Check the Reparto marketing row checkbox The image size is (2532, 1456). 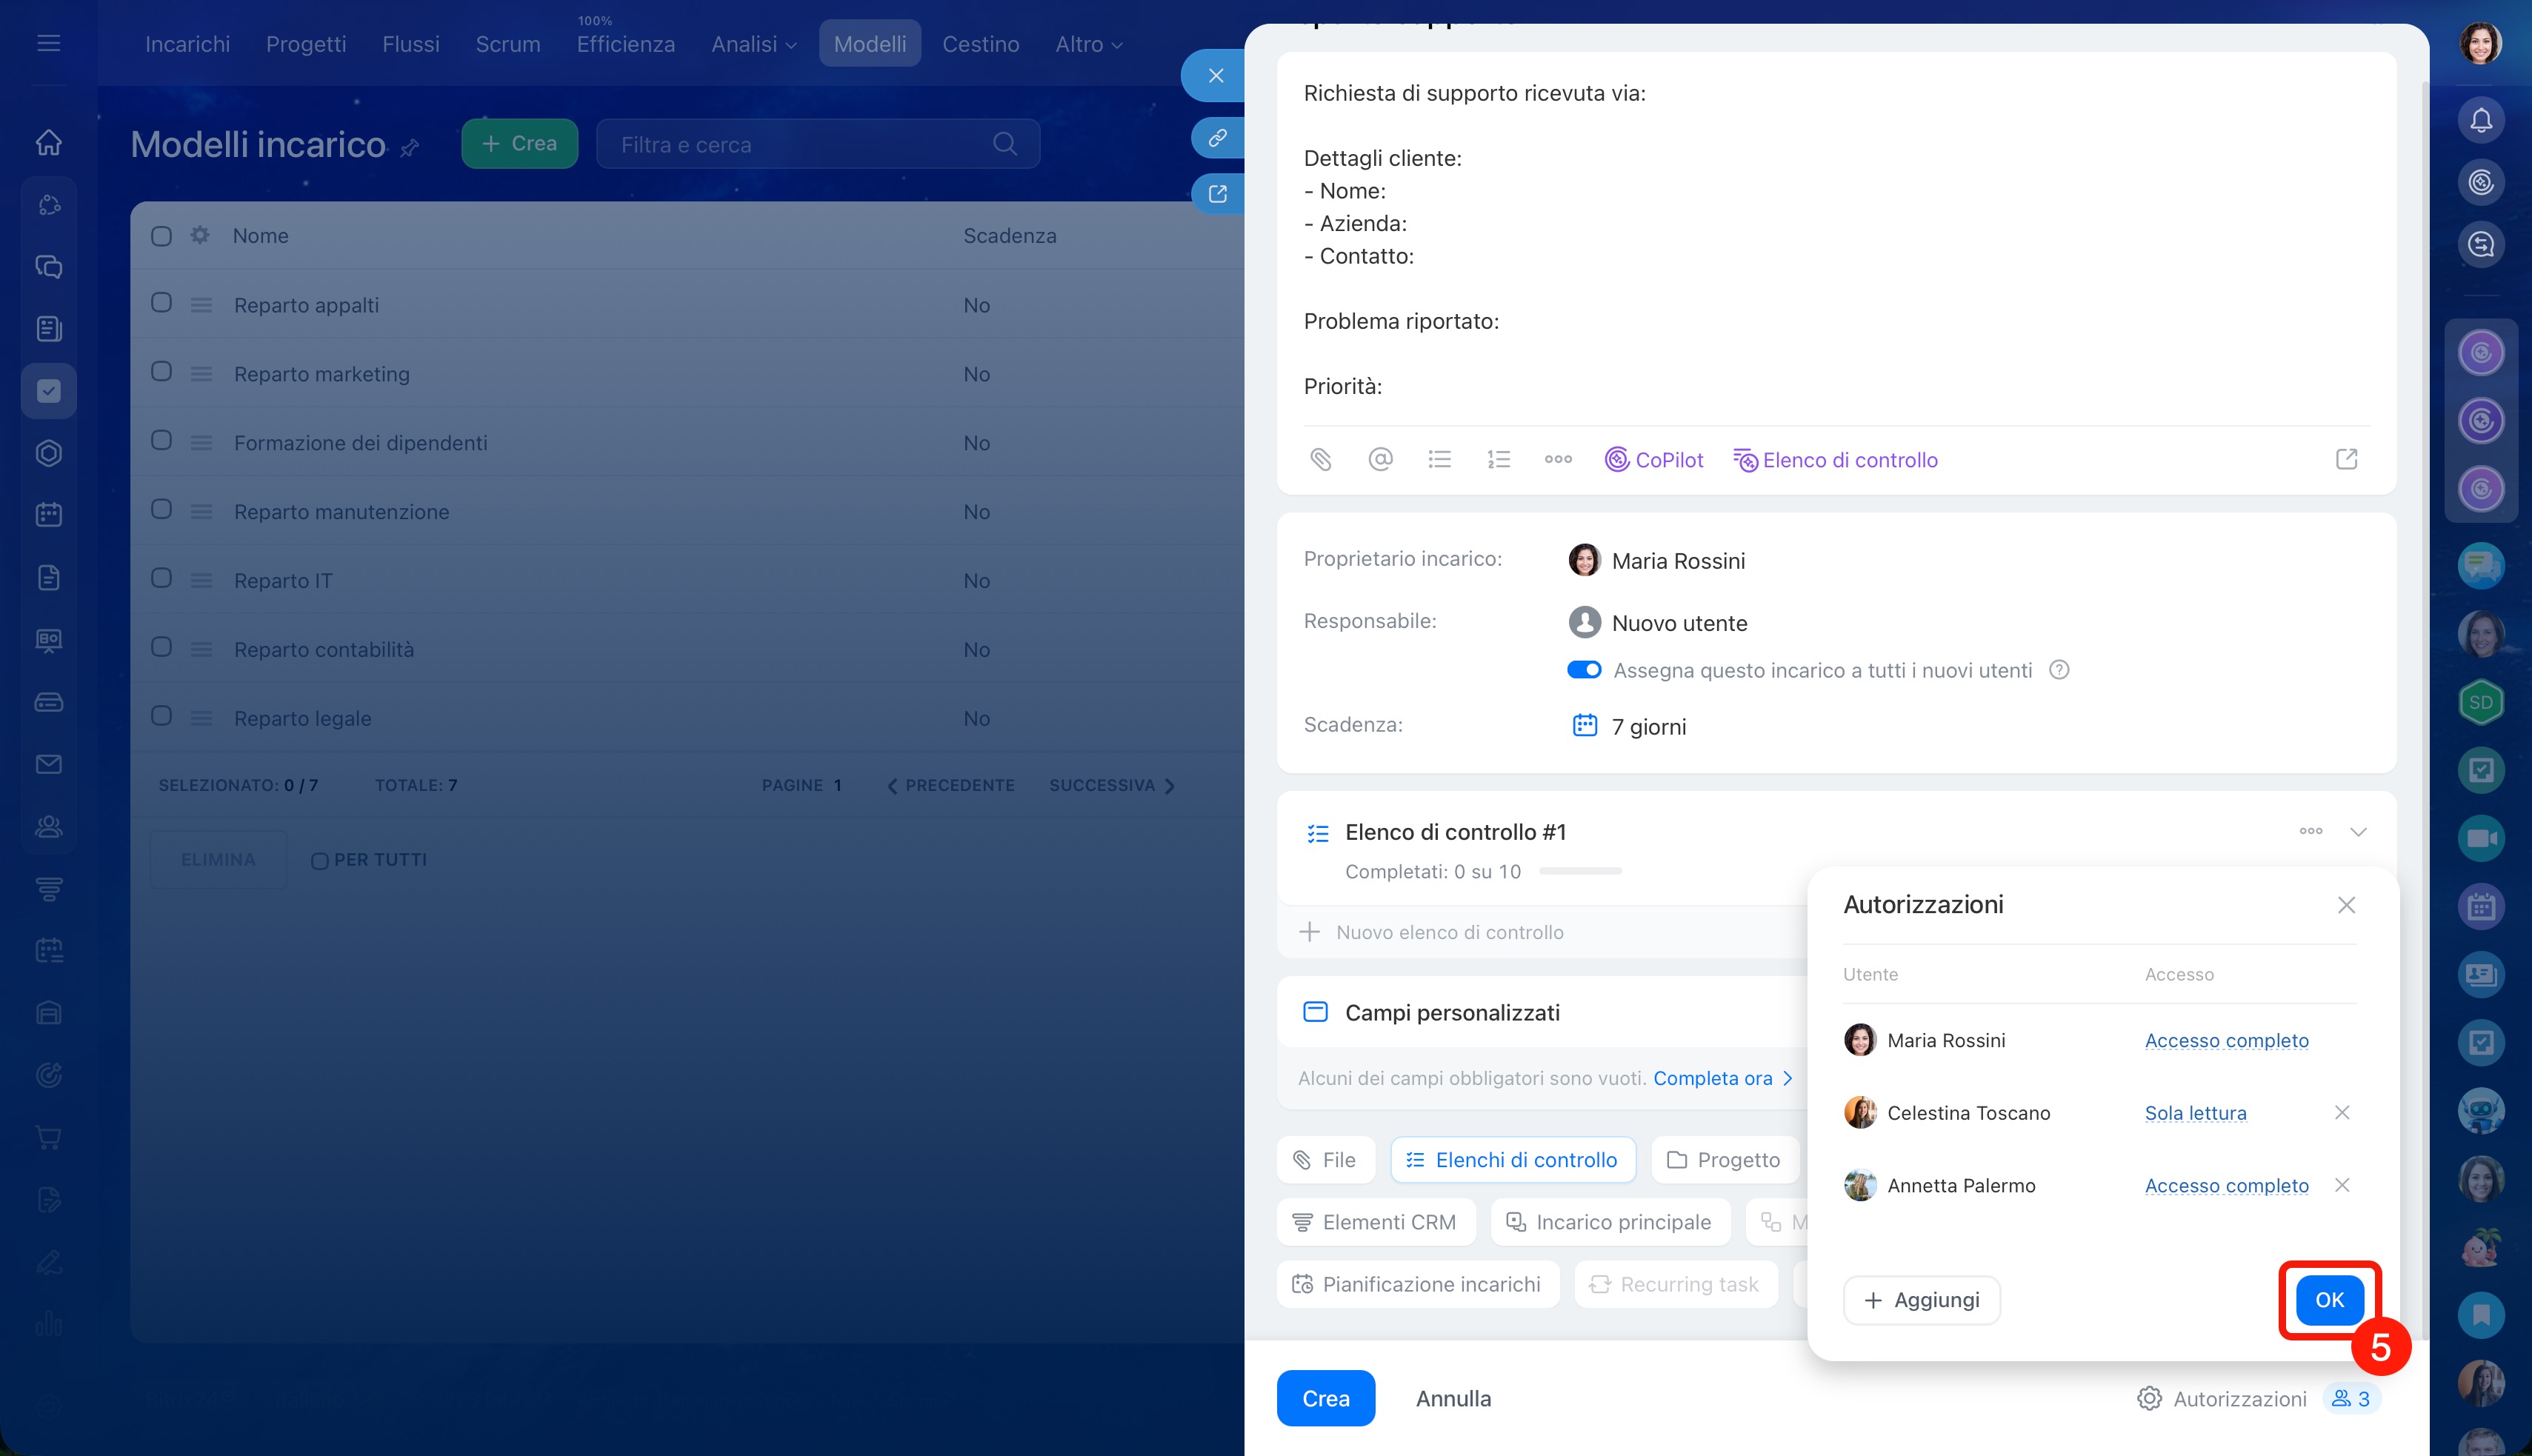pyautogui.click(x=161, y=372)
